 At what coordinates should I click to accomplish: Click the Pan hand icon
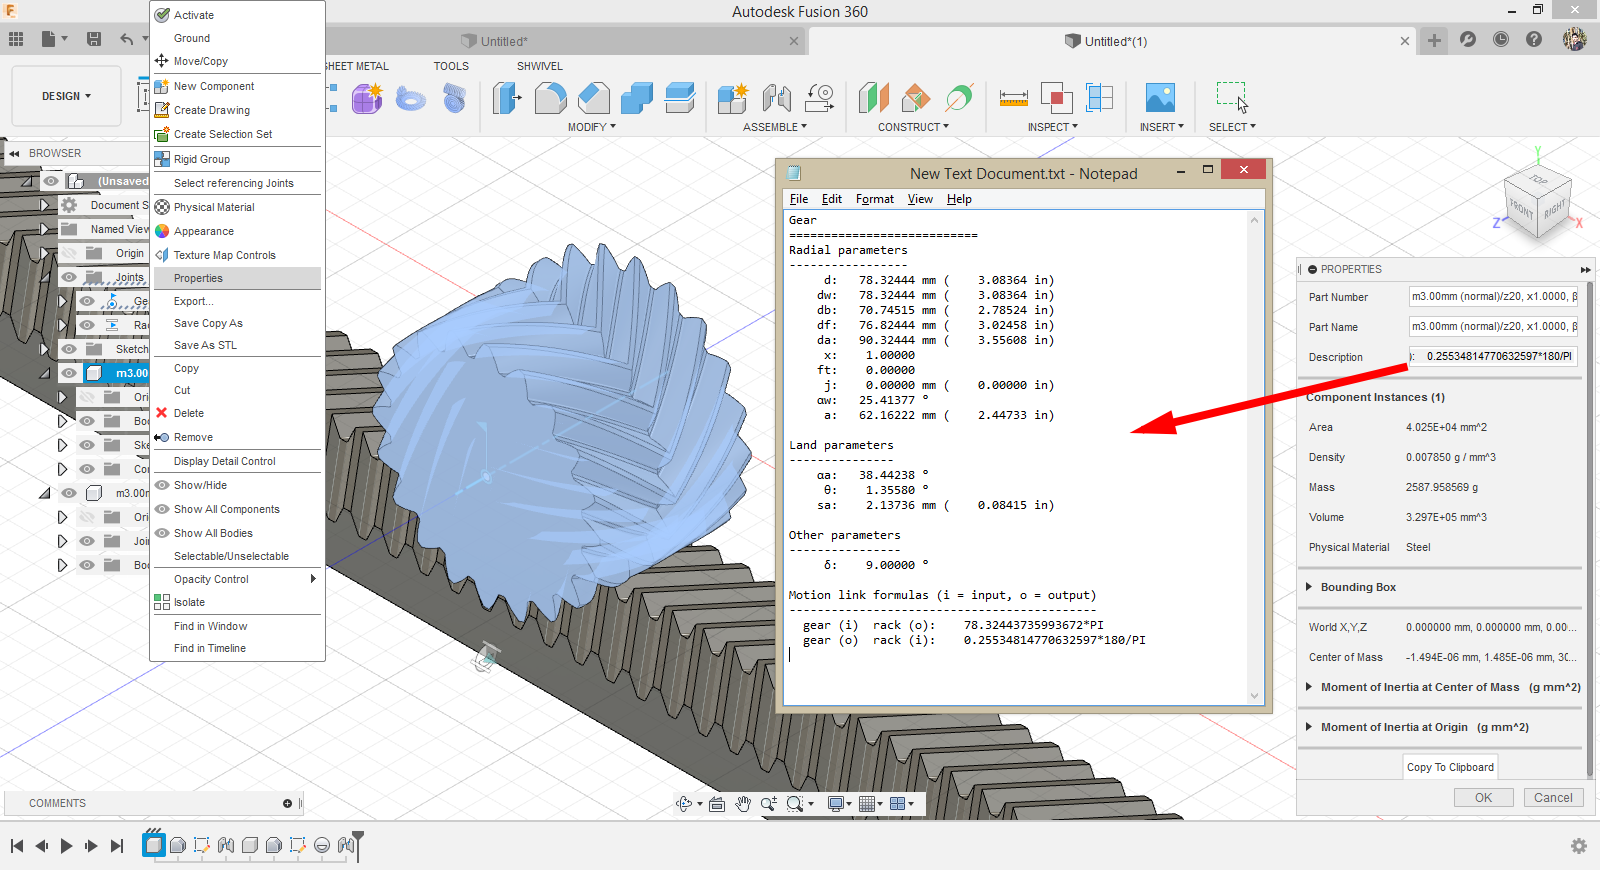pyautogui.click(x=743, y=804)
